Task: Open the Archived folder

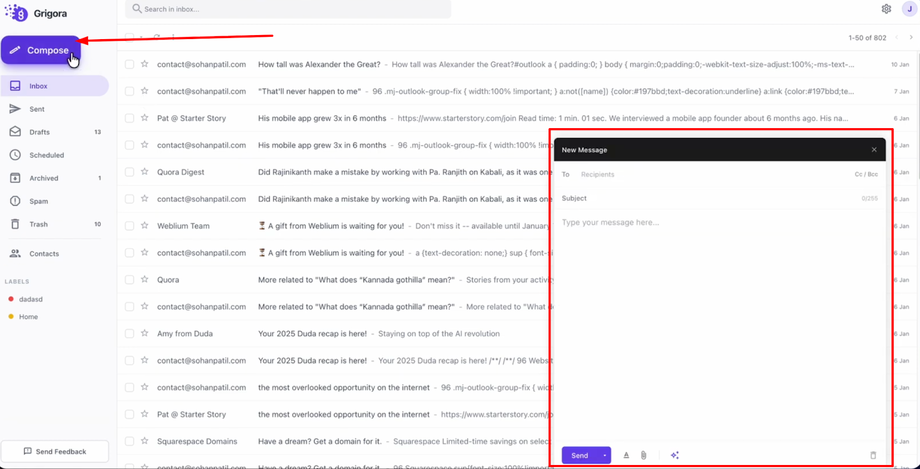Action: [54, 178]
